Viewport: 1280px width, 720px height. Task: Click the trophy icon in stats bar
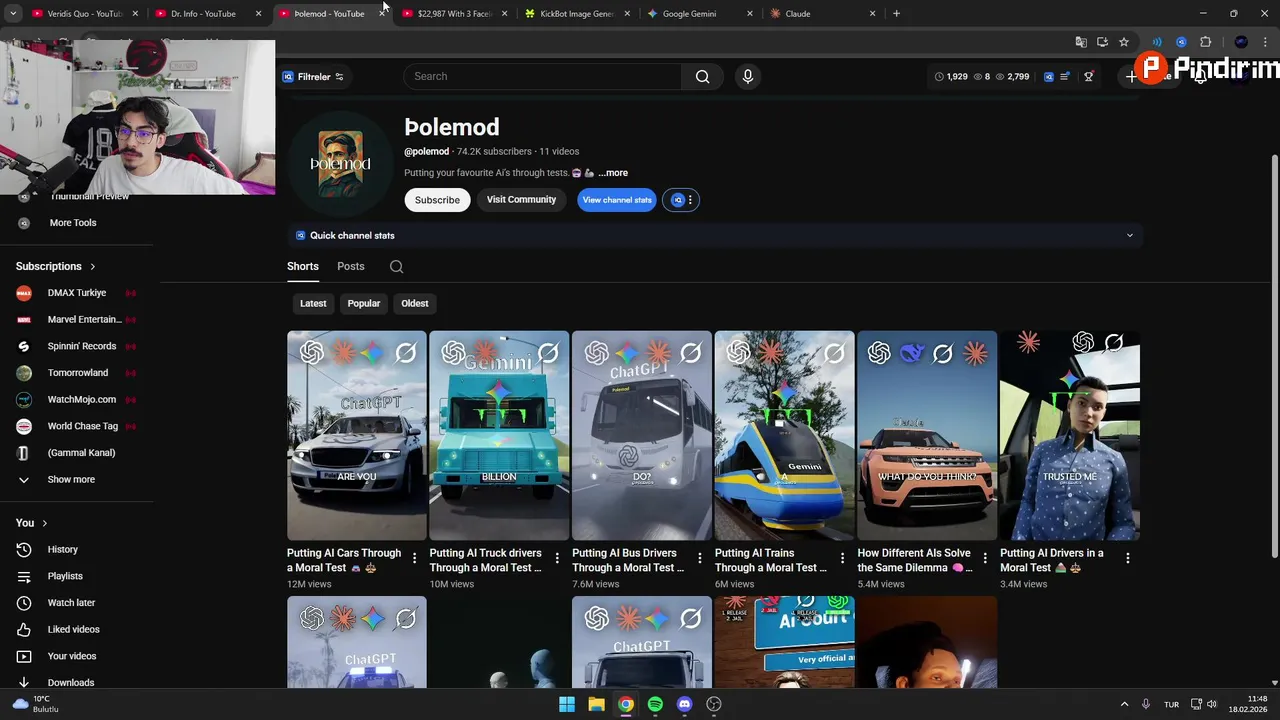(1089, 76)
